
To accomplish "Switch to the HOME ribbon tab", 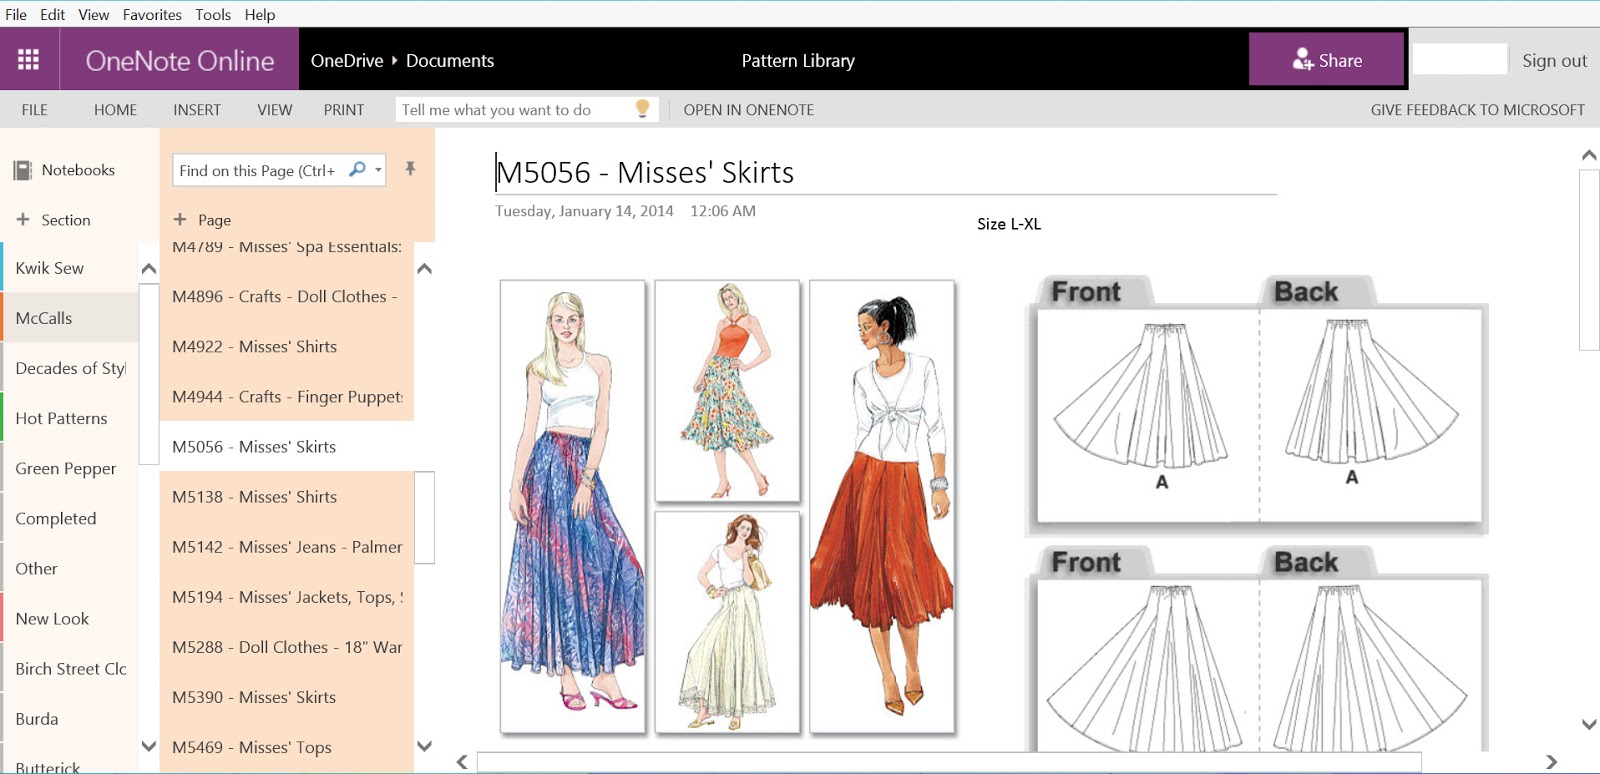I will pos(115,110).
